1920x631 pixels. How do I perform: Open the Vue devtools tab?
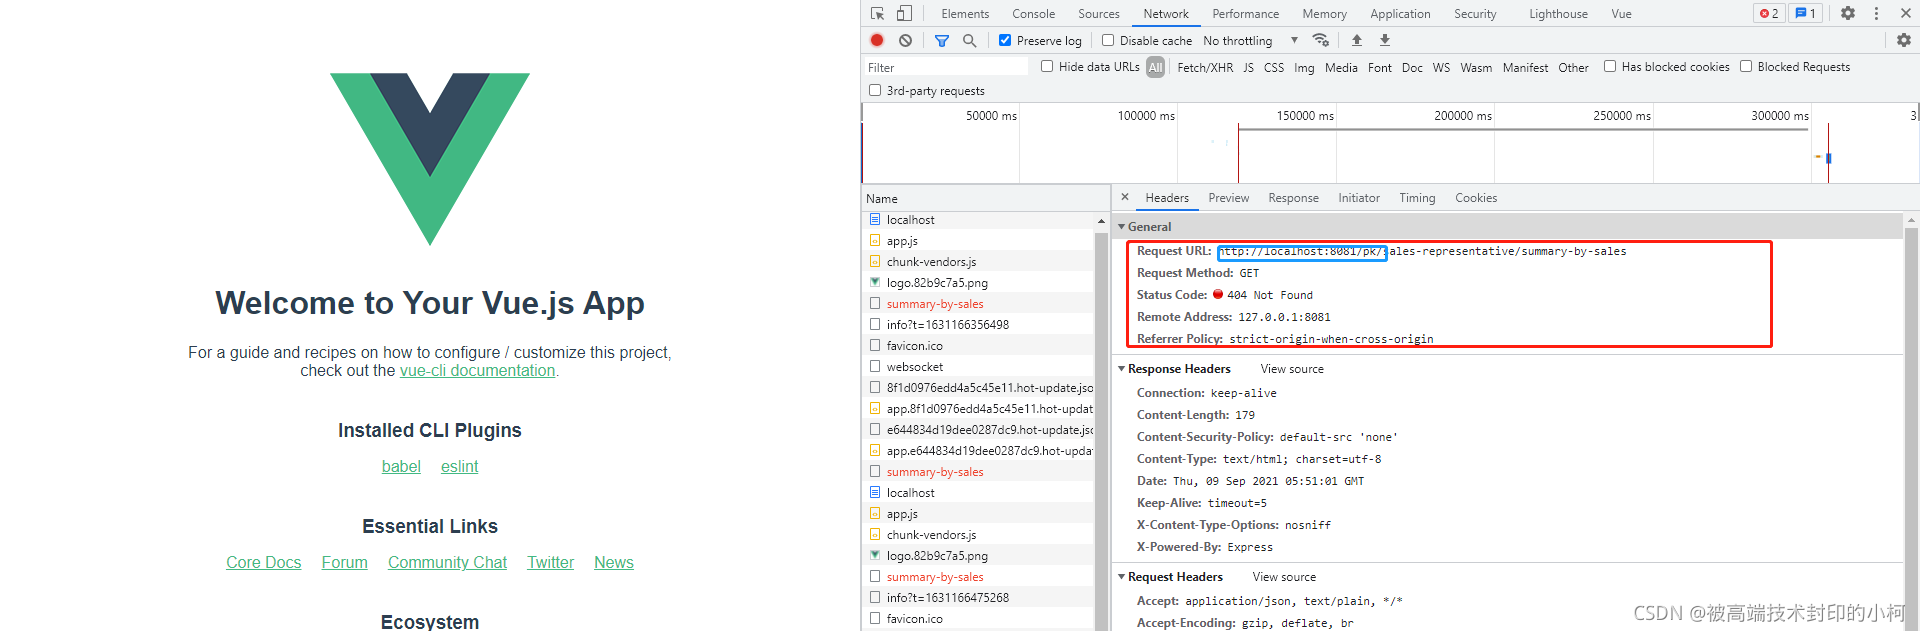pyautogui.click(x=1621, y=14)
